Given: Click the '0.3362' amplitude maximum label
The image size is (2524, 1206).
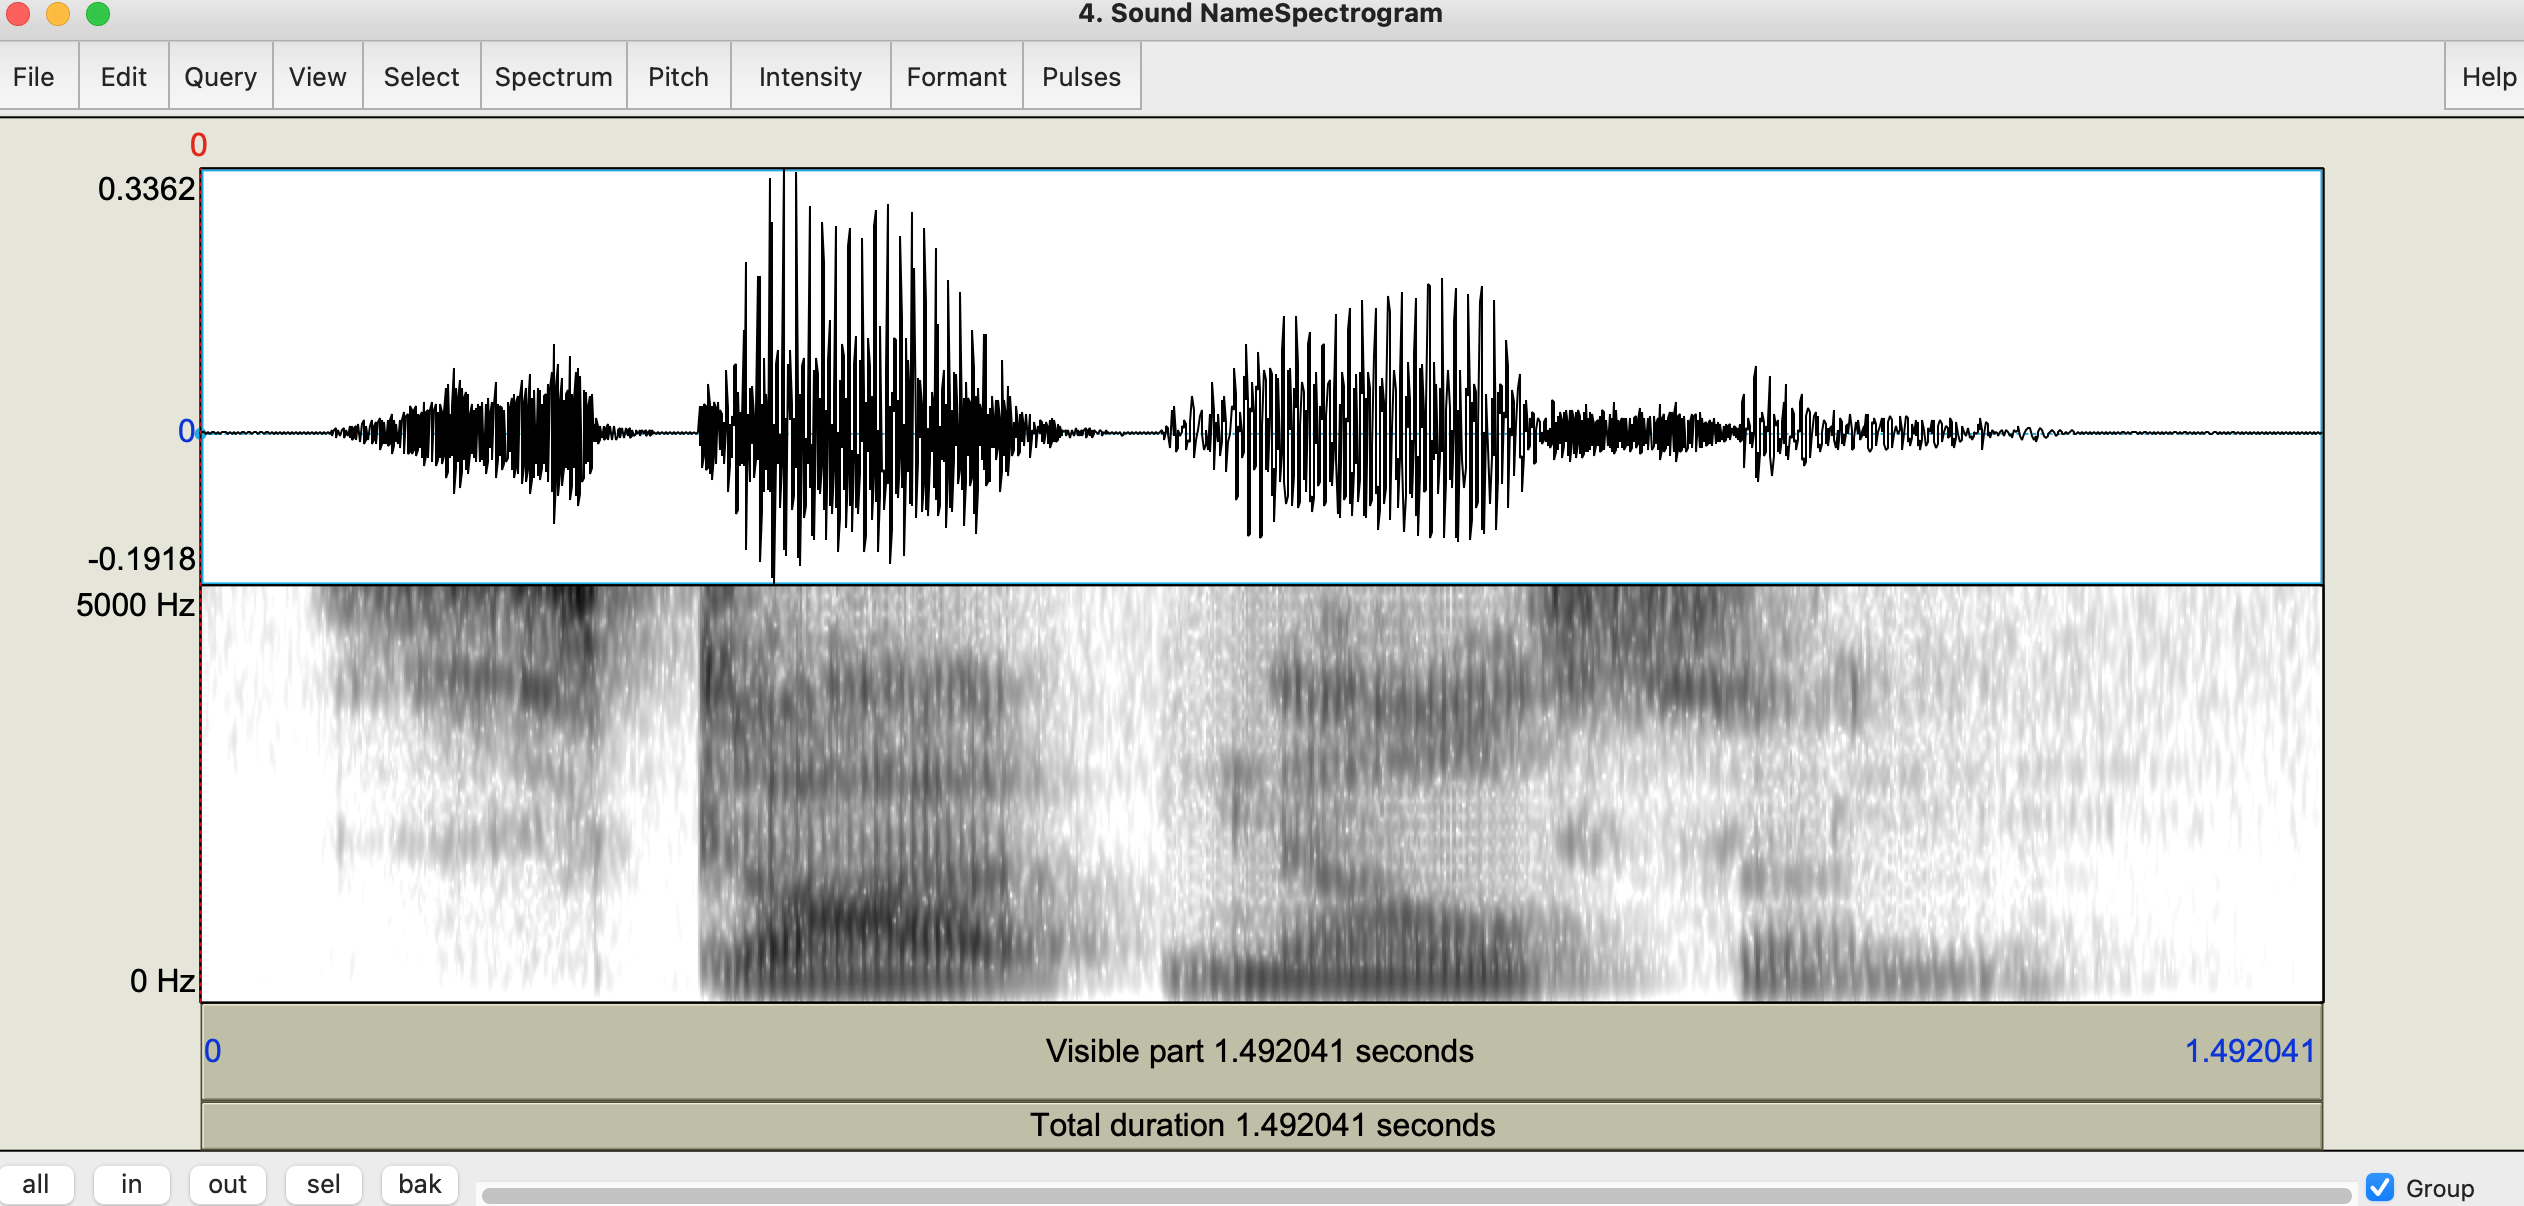Looking at the screenshot, I should (146, 189).
